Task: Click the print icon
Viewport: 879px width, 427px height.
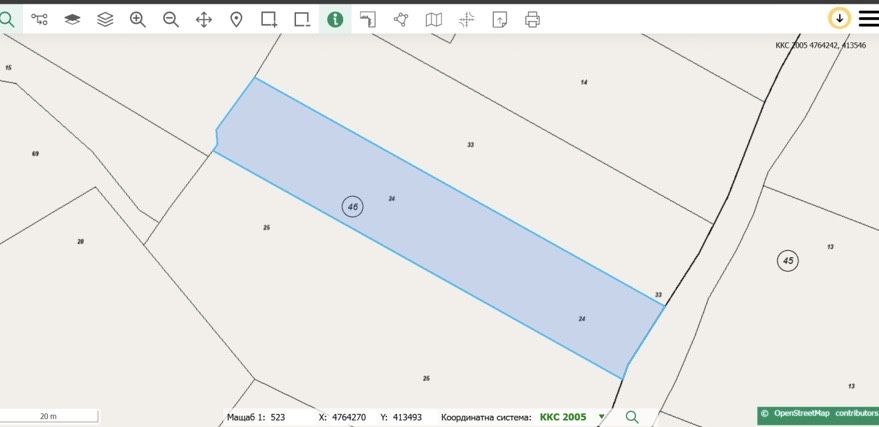Action: 533,20
